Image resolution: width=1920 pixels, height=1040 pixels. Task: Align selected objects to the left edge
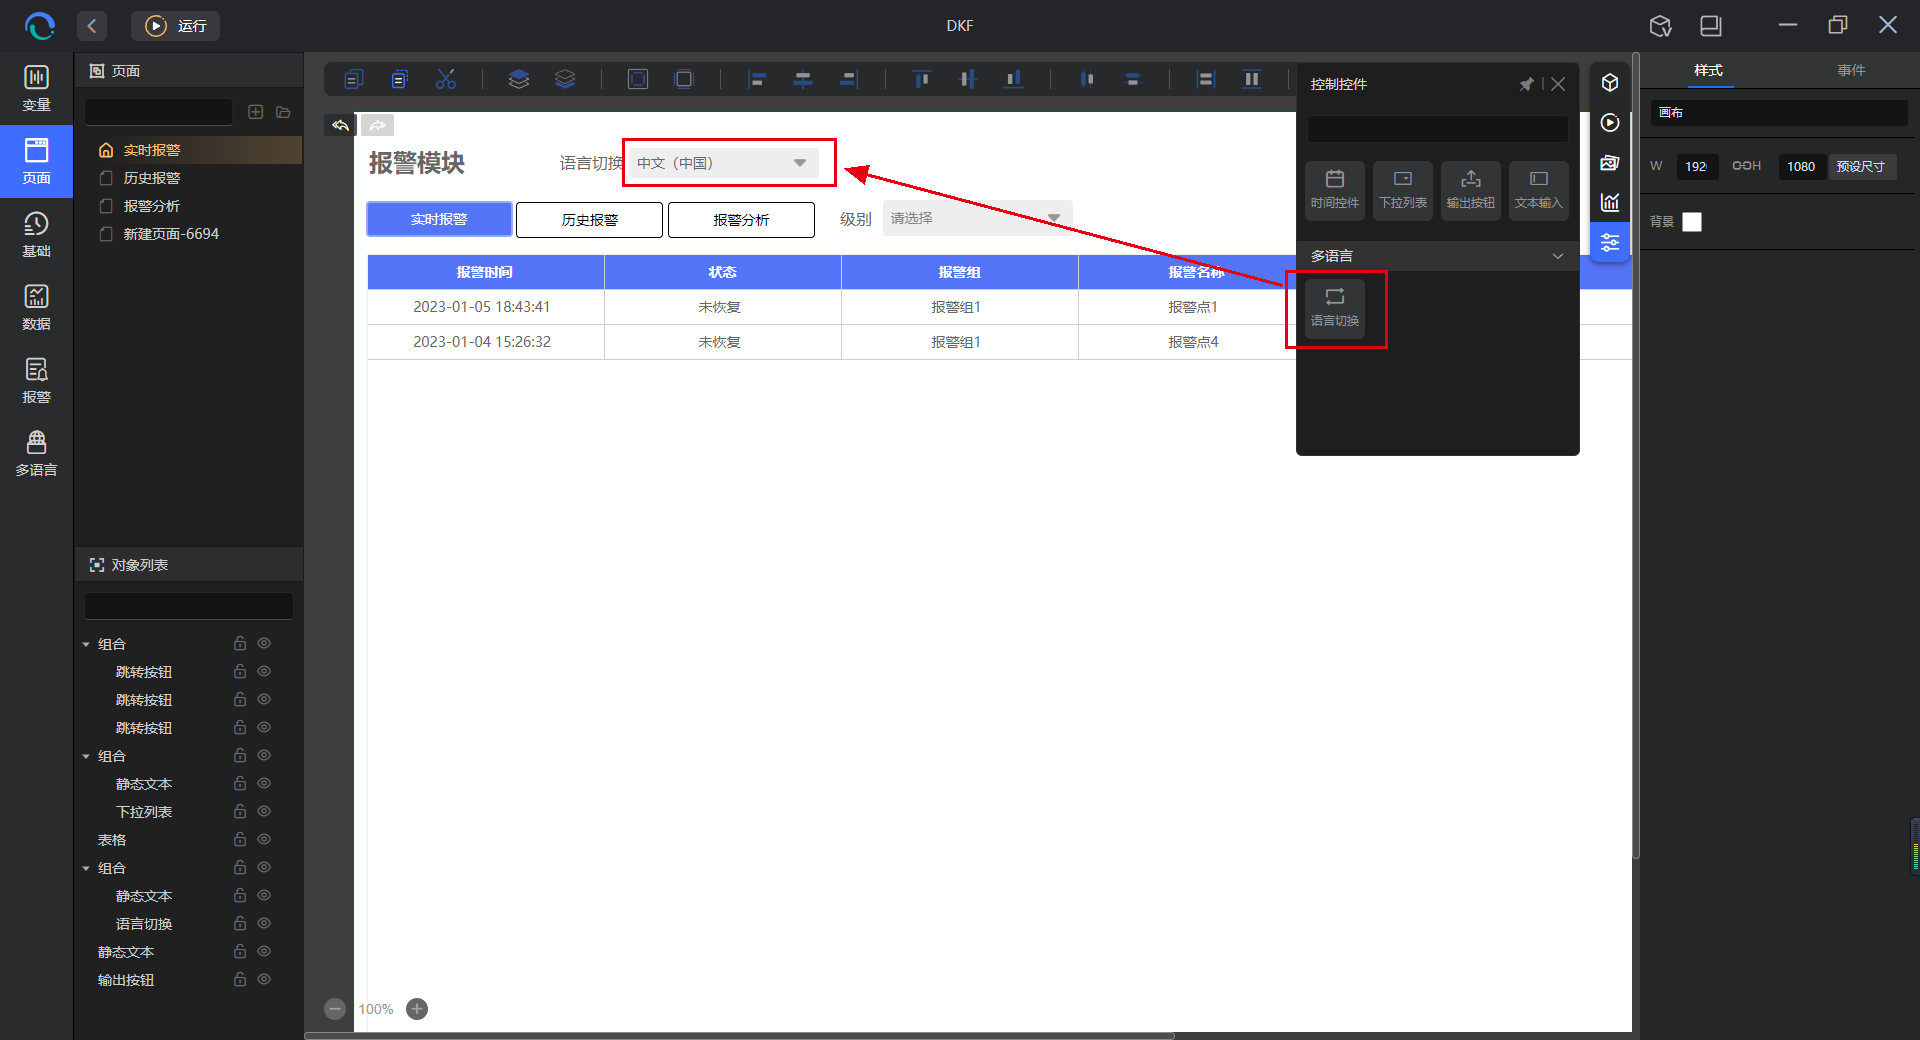(x=757, y=79)
